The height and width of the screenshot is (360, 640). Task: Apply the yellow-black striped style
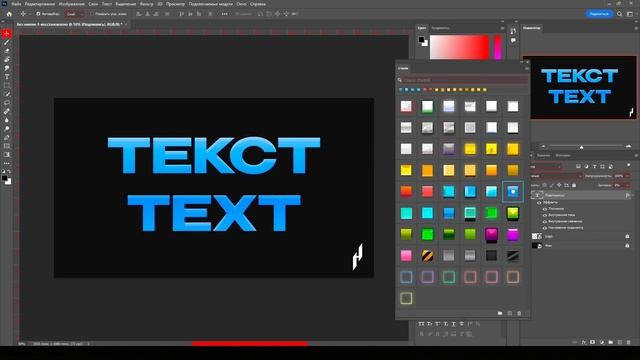pos(427,256)
